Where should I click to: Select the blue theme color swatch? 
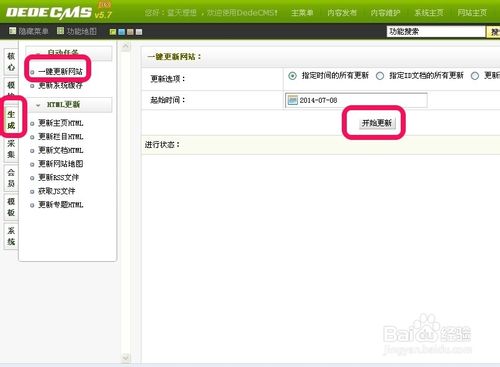point(122,32)
